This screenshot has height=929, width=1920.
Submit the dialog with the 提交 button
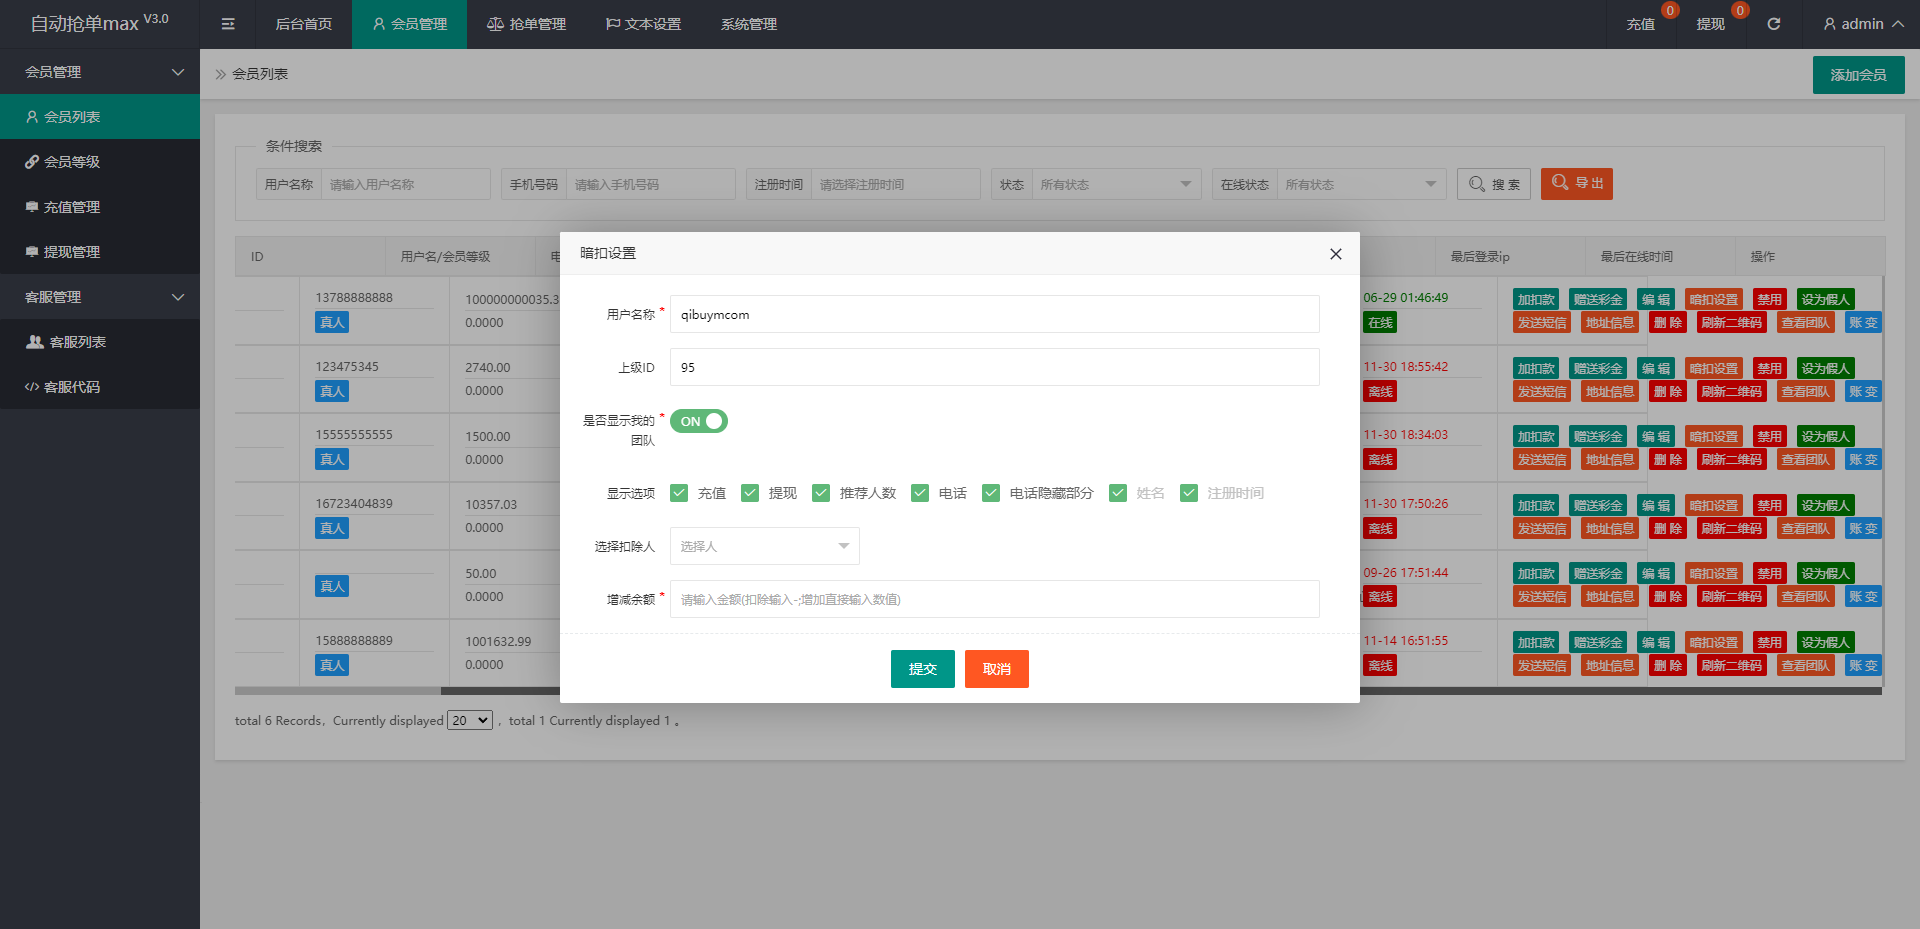(923, 669)
